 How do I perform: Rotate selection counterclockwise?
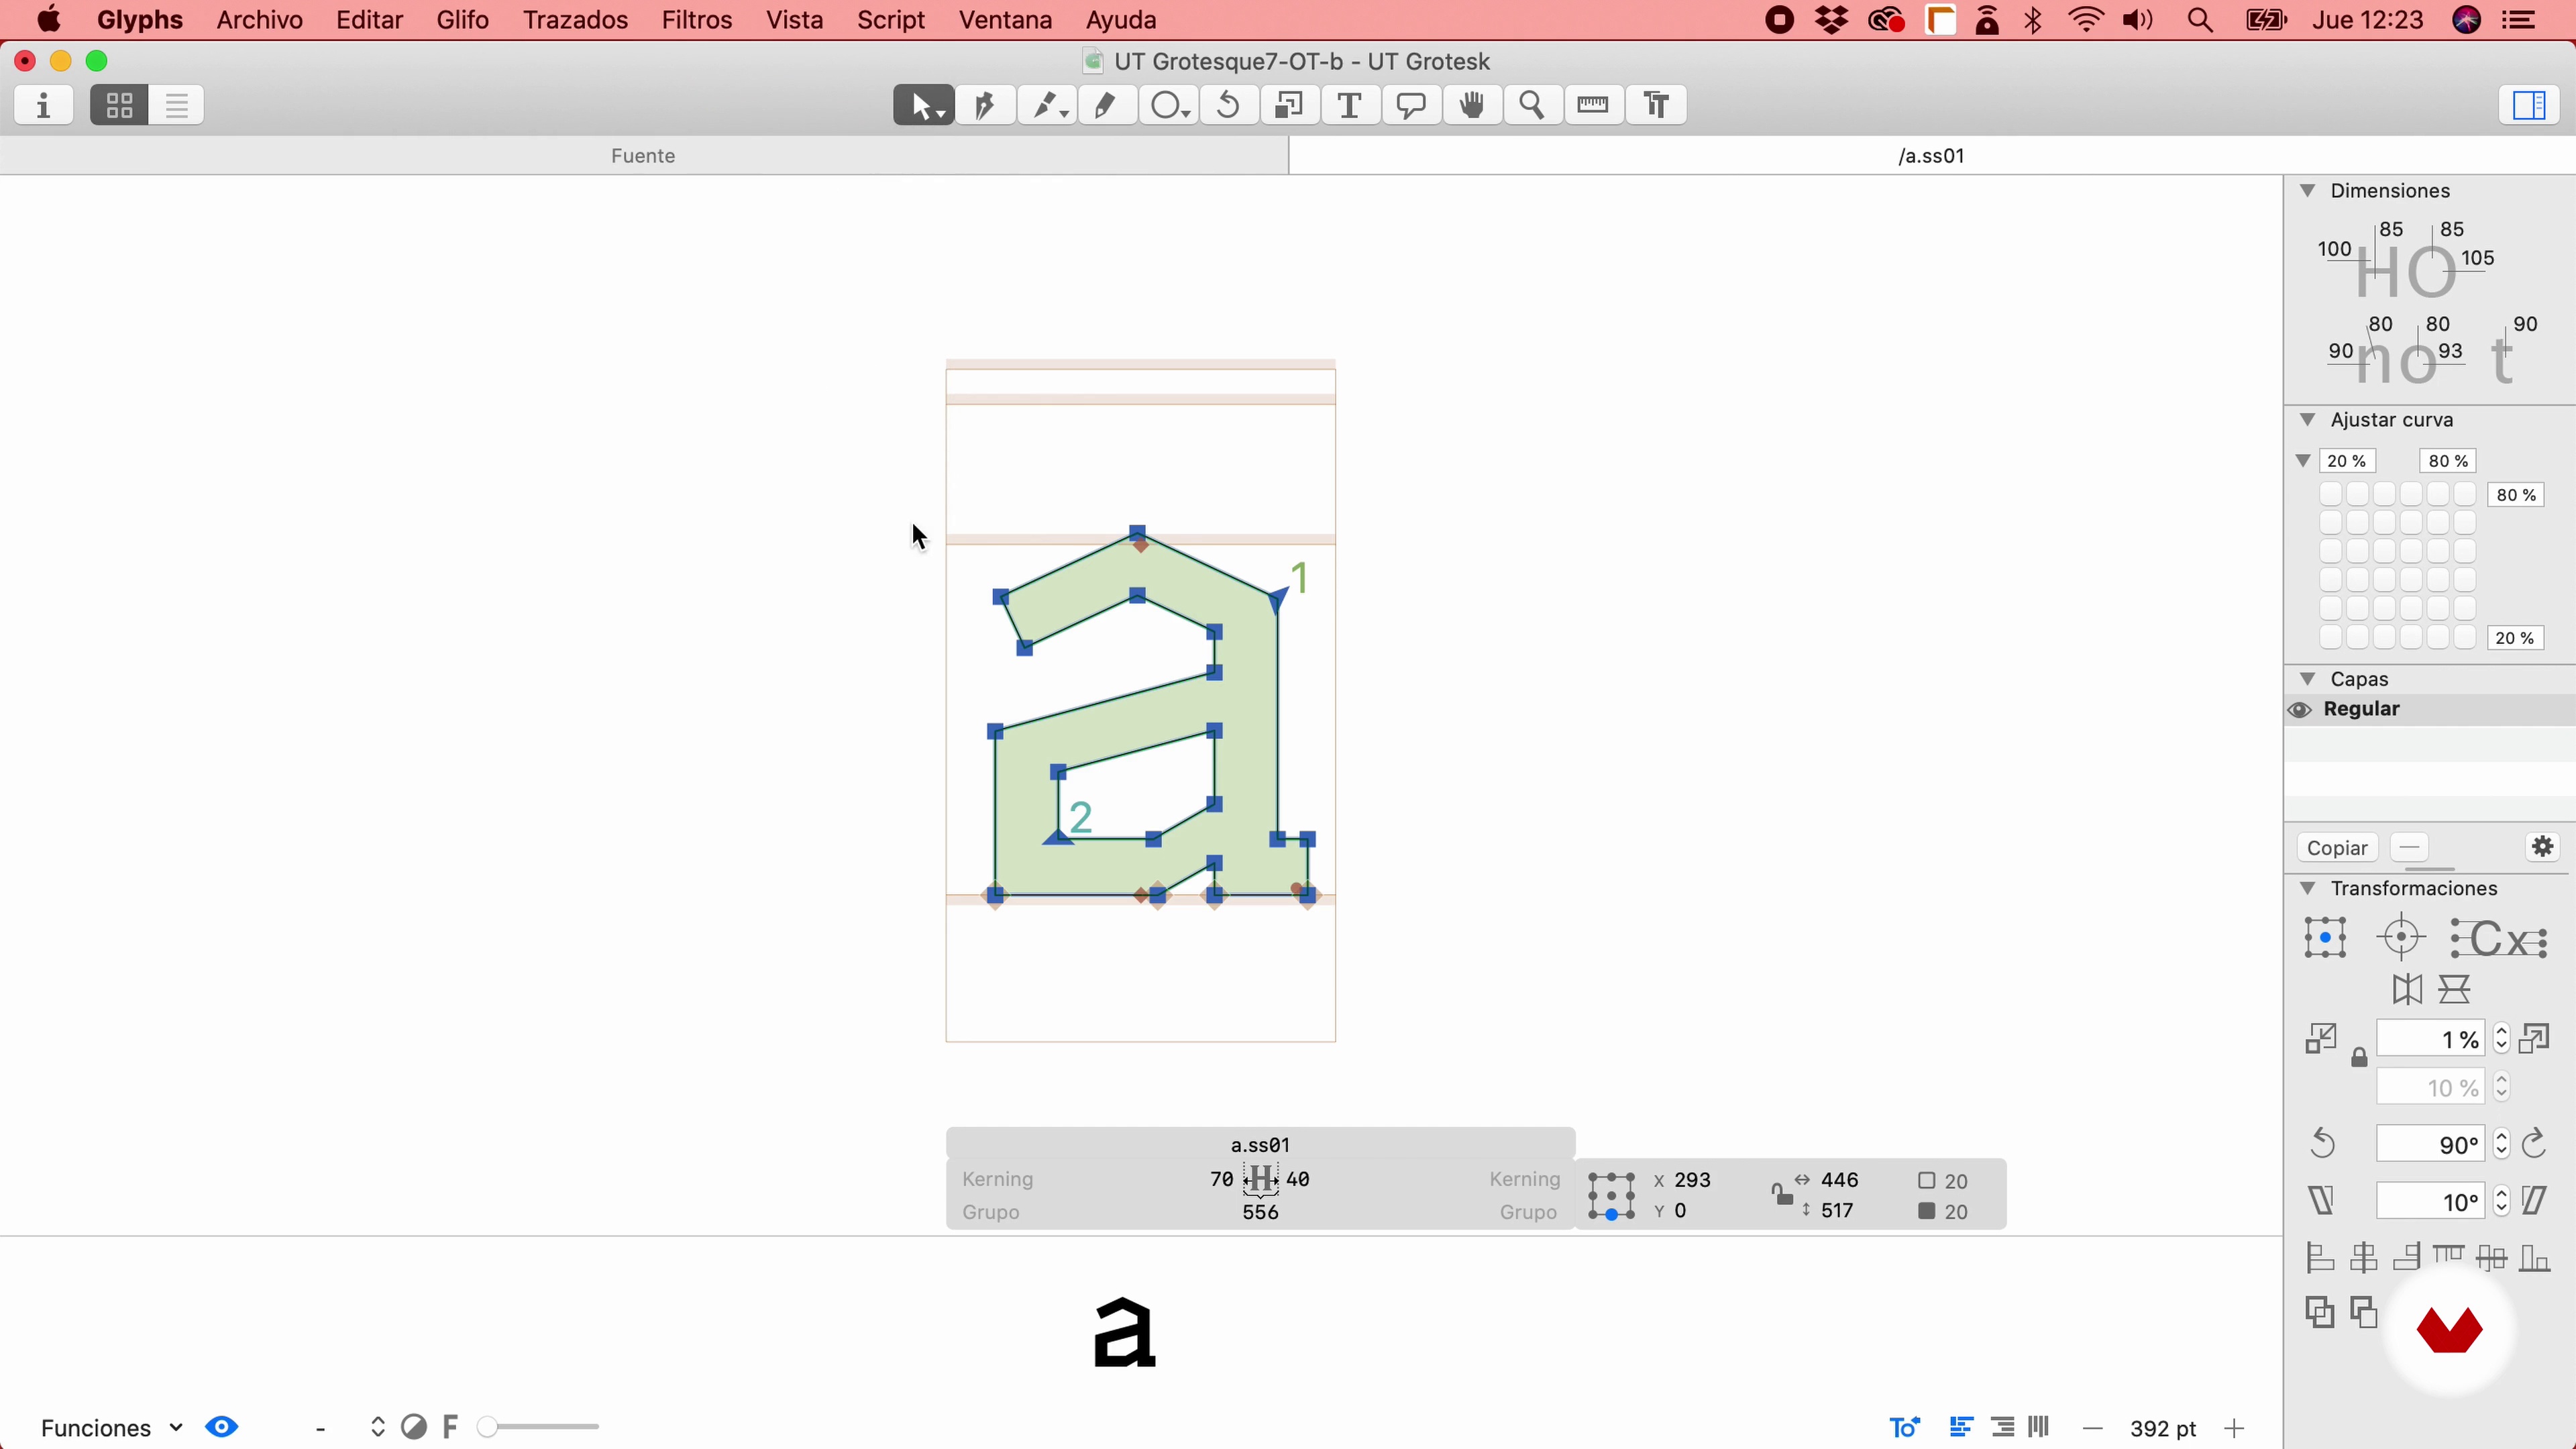tap(2323, 1144)
